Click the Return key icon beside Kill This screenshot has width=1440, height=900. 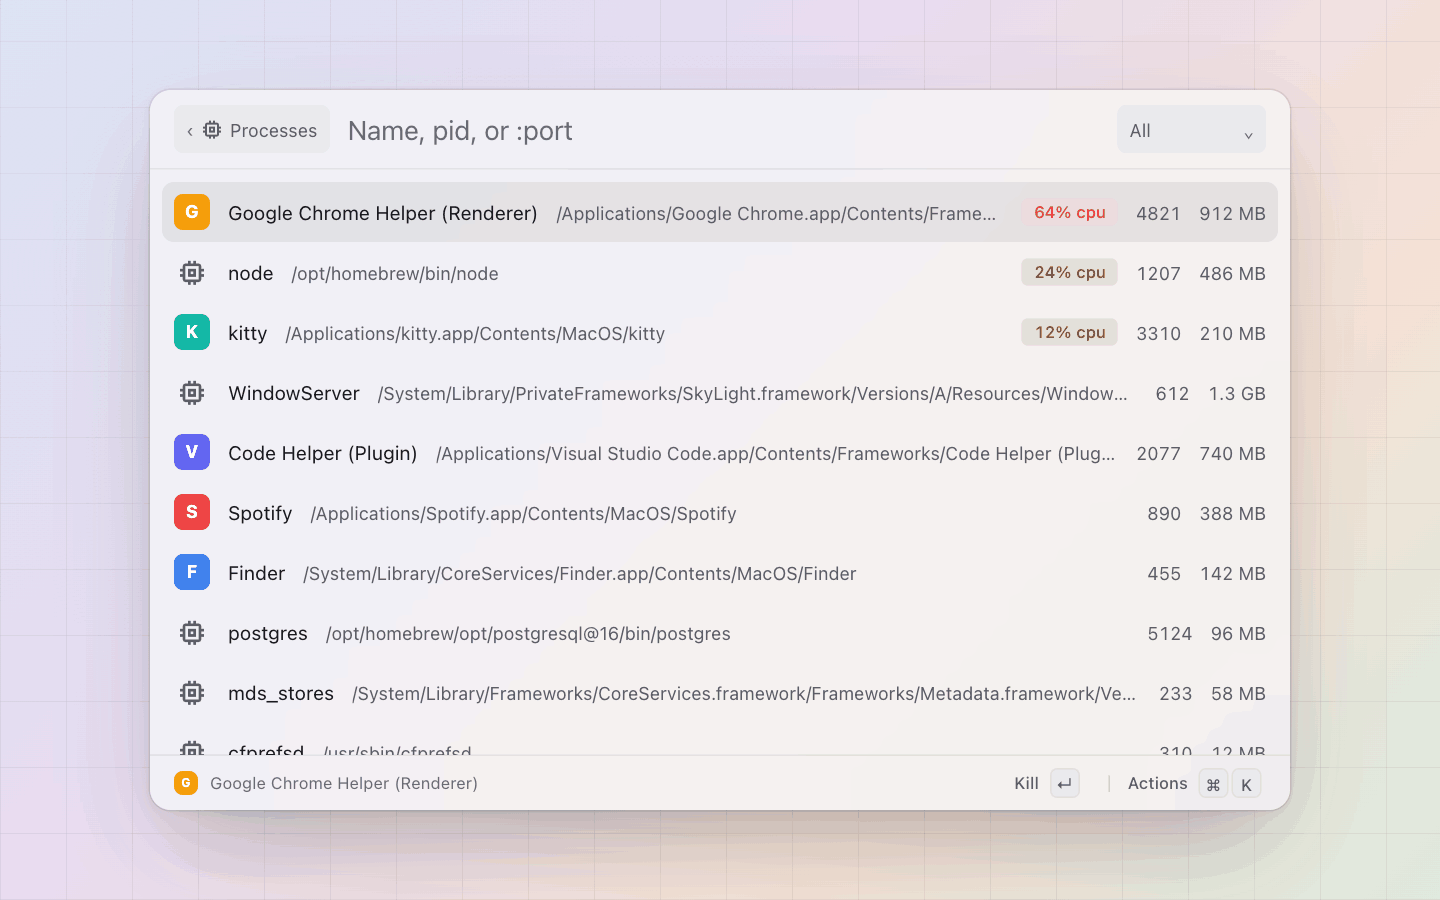click(x=1065, y=784)
